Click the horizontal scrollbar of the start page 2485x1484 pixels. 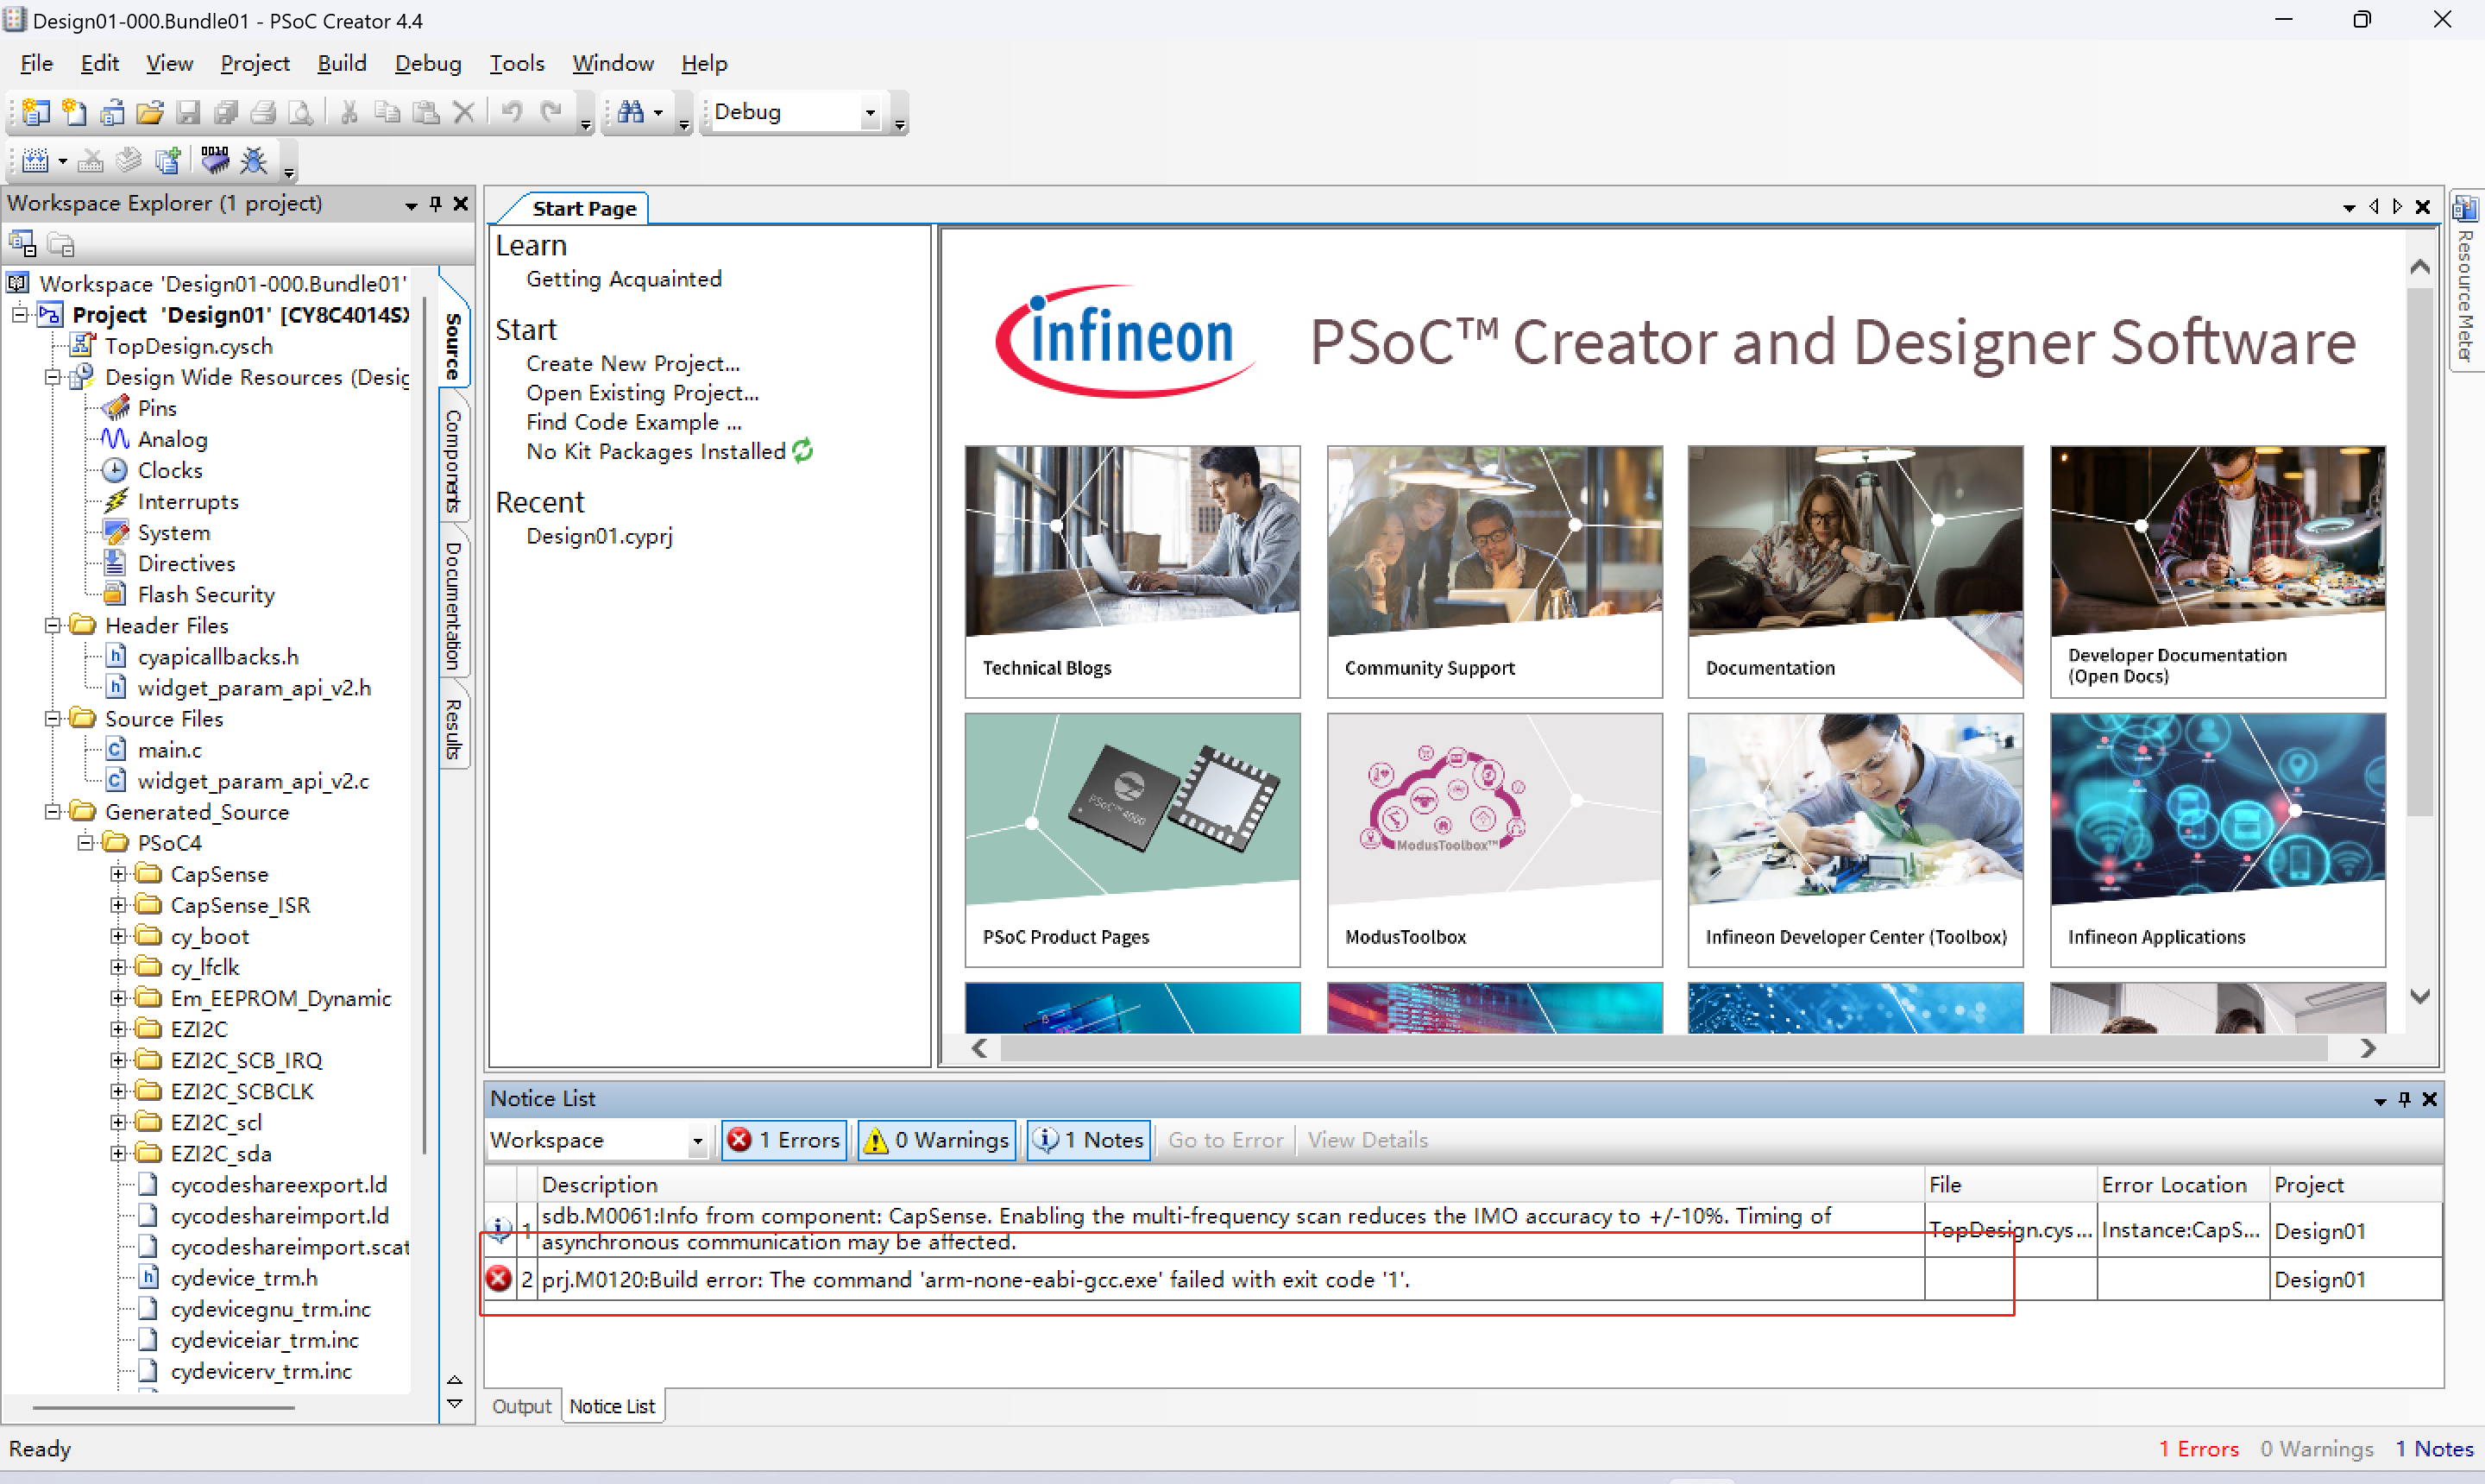click(x=1663, y=1047)
